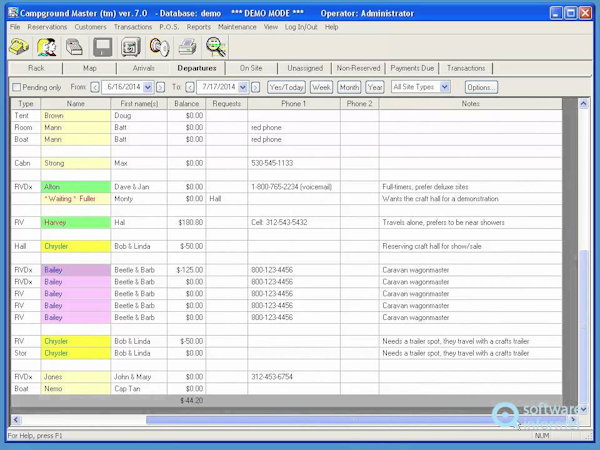
Task: Select the Hall row Chrysler name cell
Action: [76, 246]
